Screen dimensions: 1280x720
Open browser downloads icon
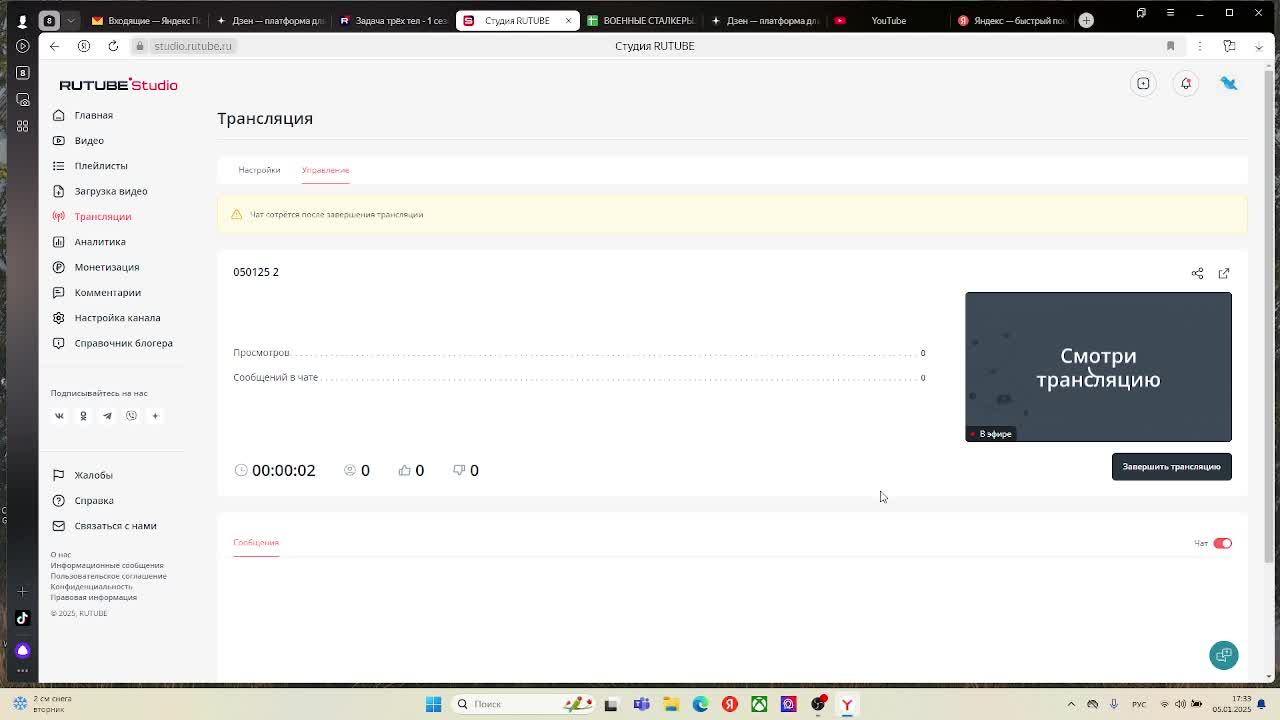(1259, 46)
